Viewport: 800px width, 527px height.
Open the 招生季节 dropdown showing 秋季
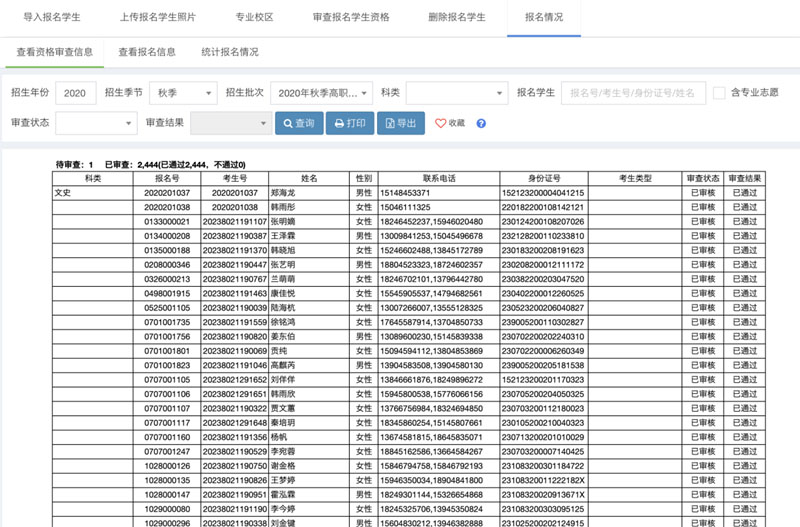point(182,93)
